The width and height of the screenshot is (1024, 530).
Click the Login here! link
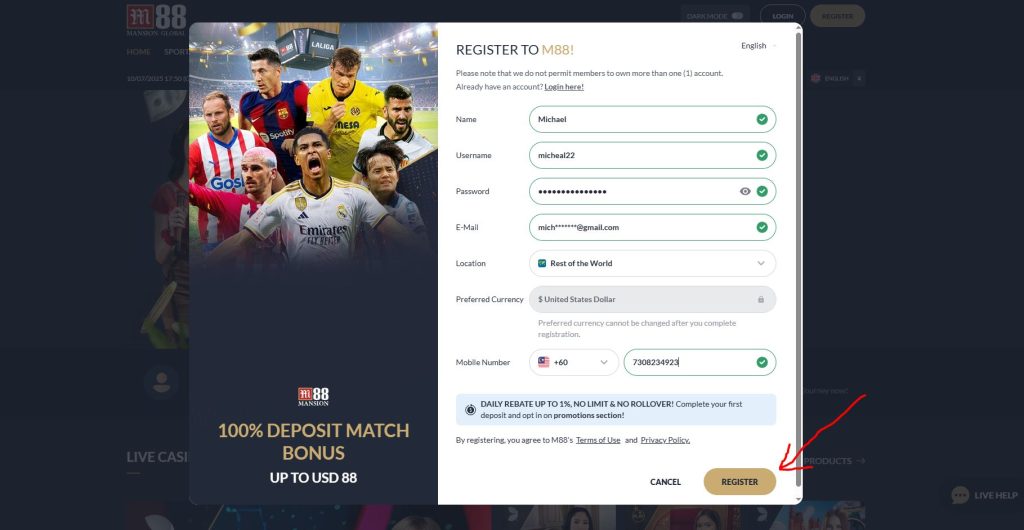coord(564,87)
